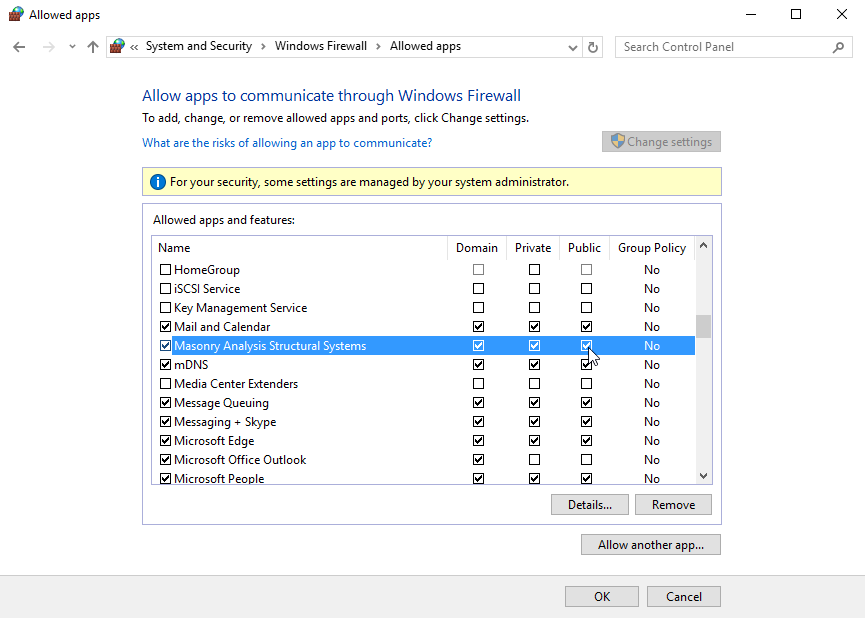Close the Allowed apps window

click(x=842, y=14)
